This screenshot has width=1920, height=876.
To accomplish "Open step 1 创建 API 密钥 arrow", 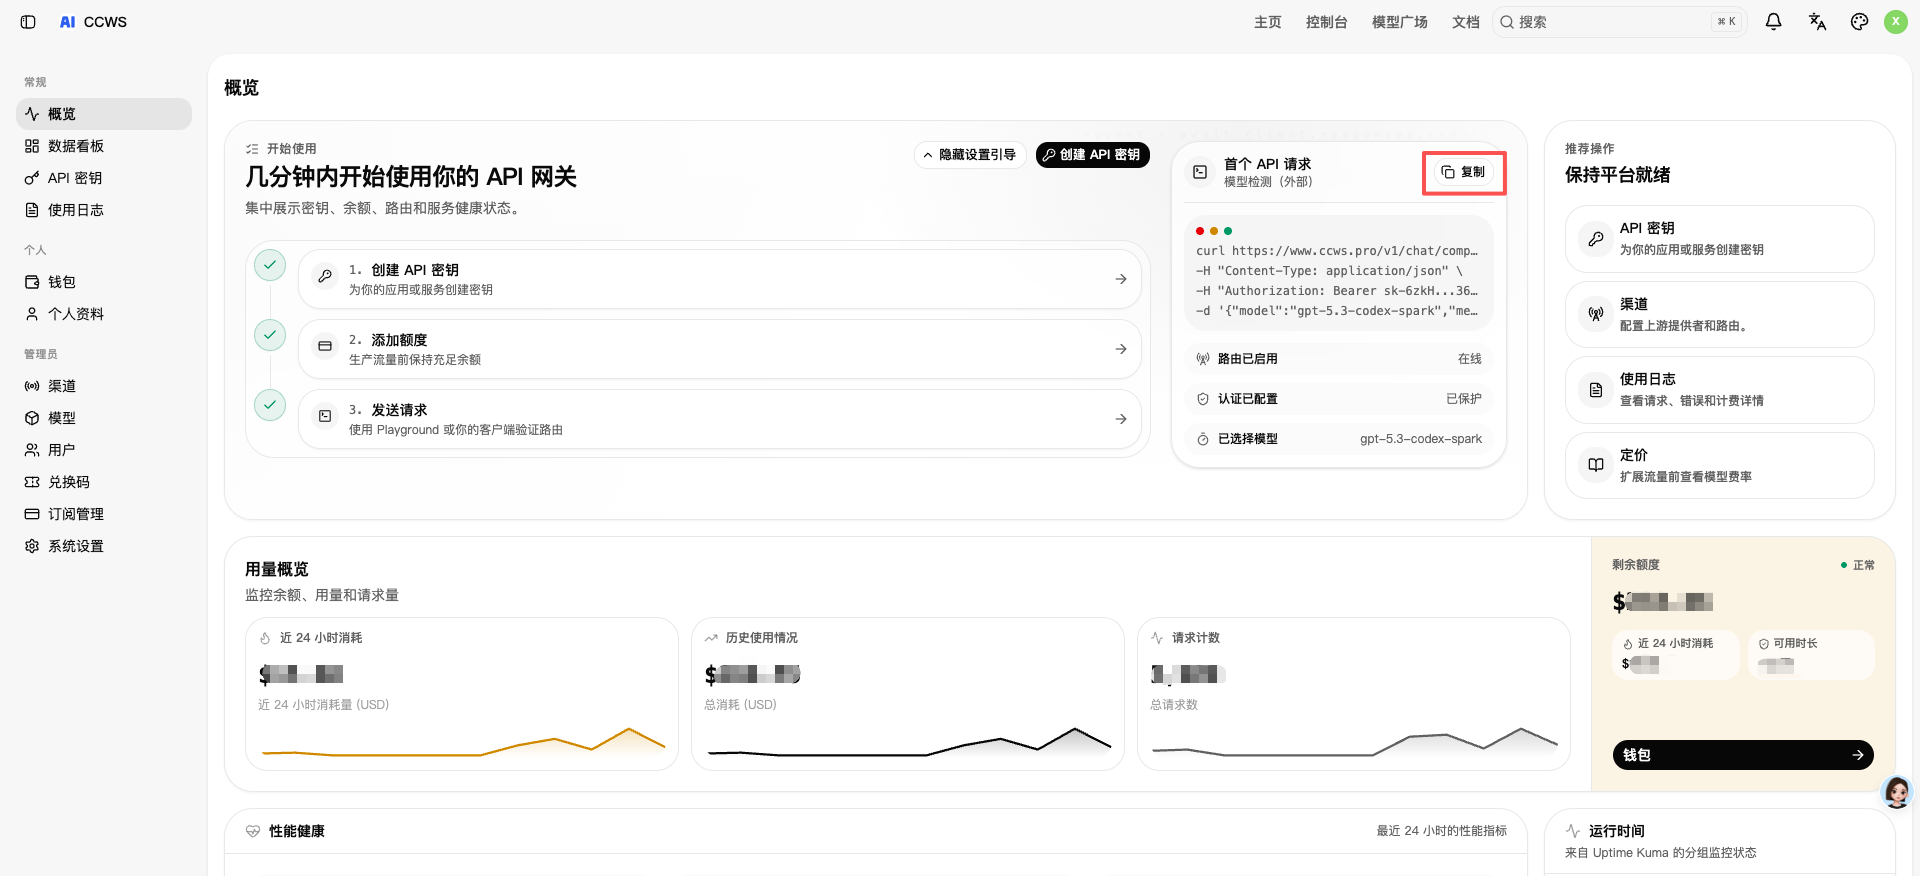I will pyautogui.click(x=1121, y=279).
